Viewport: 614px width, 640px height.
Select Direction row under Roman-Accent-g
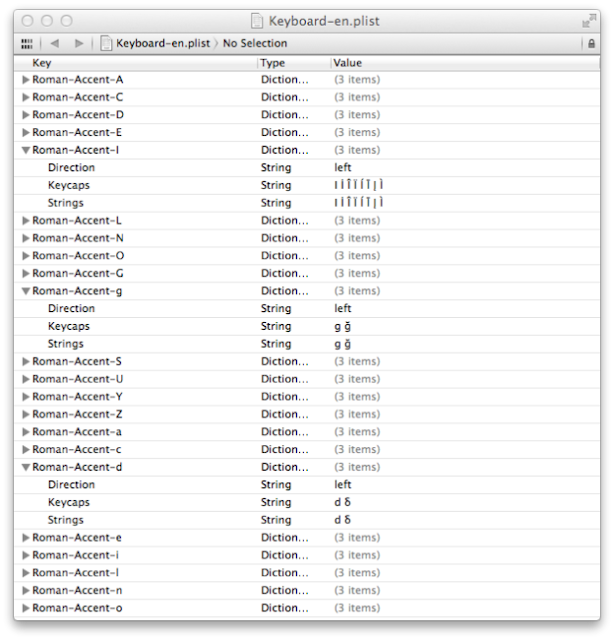tap(307, 309)
